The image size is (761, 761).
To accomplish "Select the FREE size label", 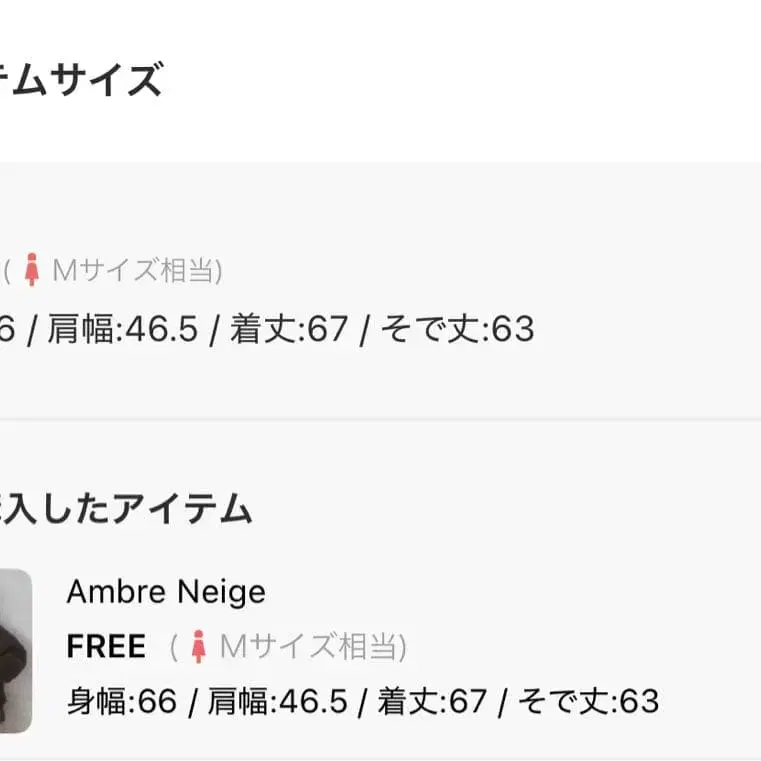I will (106, 647).
